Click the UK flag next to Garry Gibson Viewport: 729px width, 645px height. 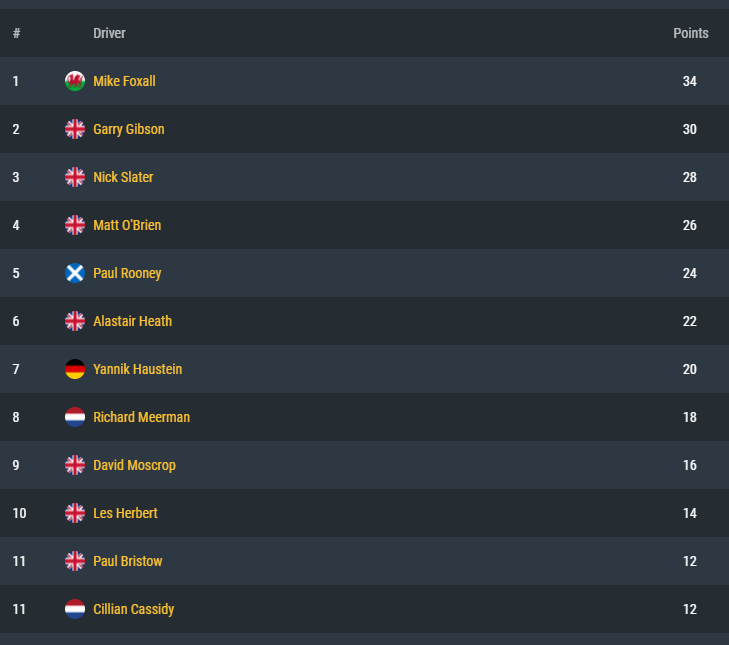coord(75,129)
